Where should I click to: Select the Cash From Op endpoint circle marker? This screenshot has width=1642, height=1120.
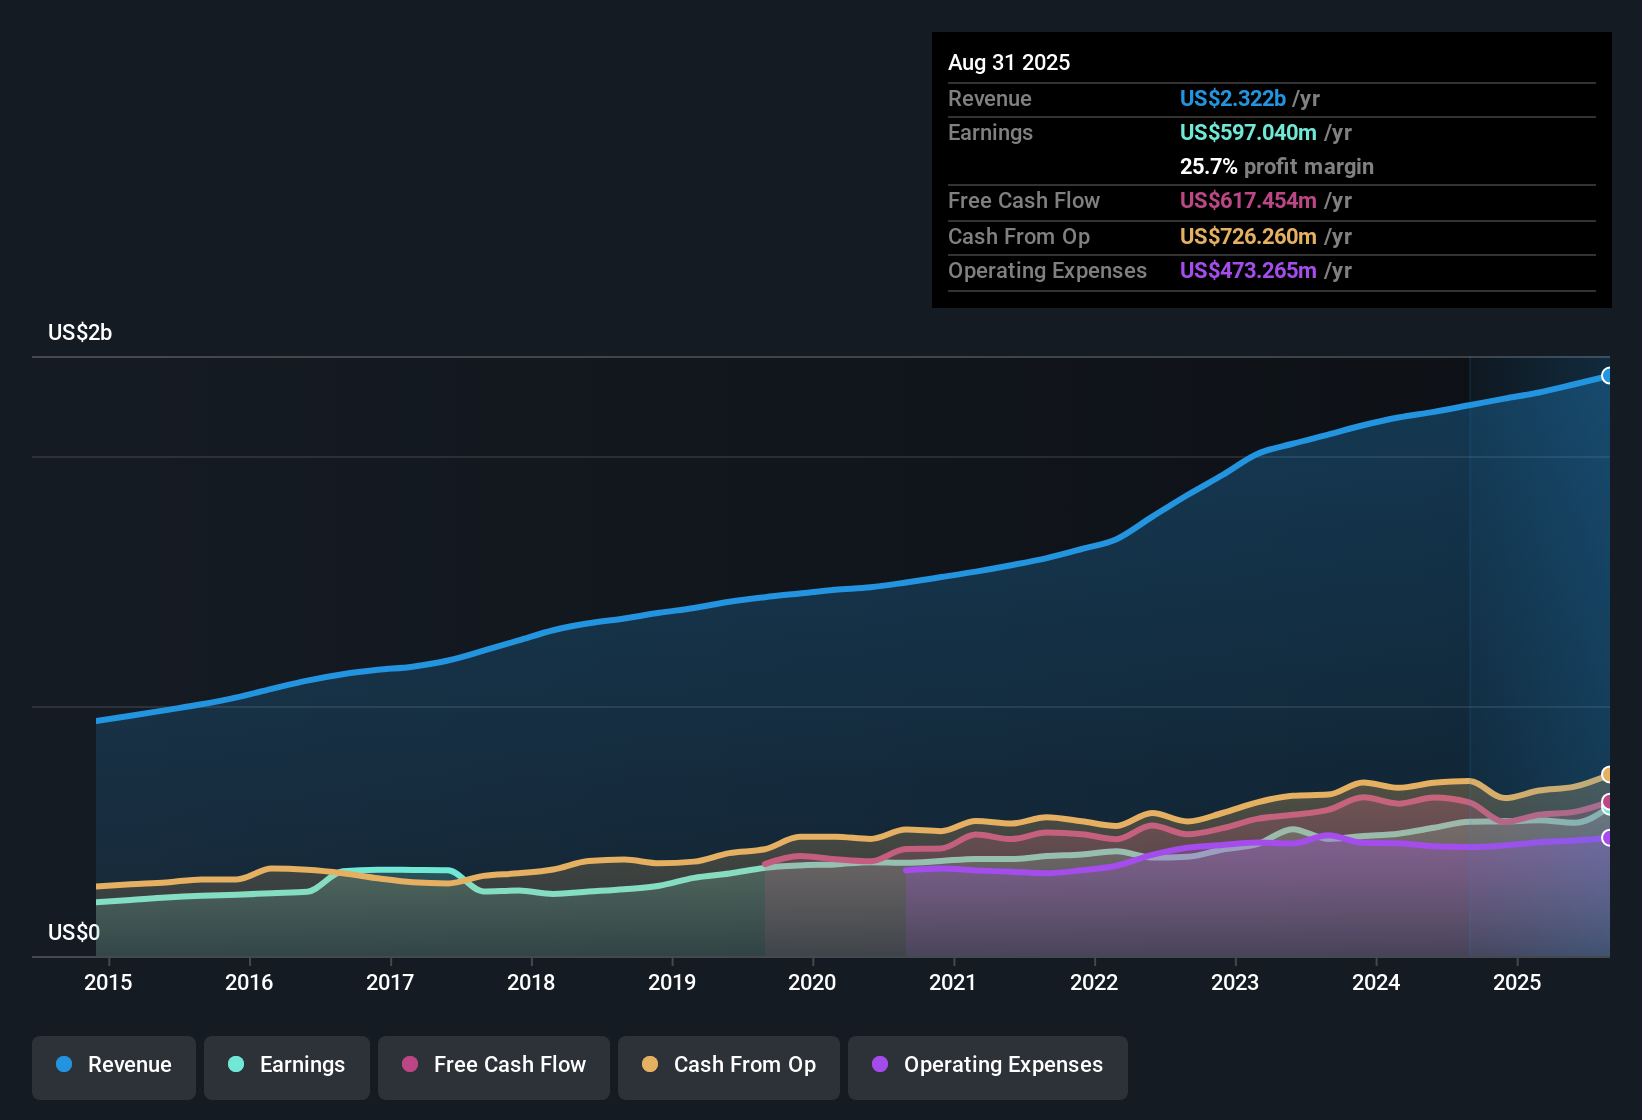[x=1608, y=775]
